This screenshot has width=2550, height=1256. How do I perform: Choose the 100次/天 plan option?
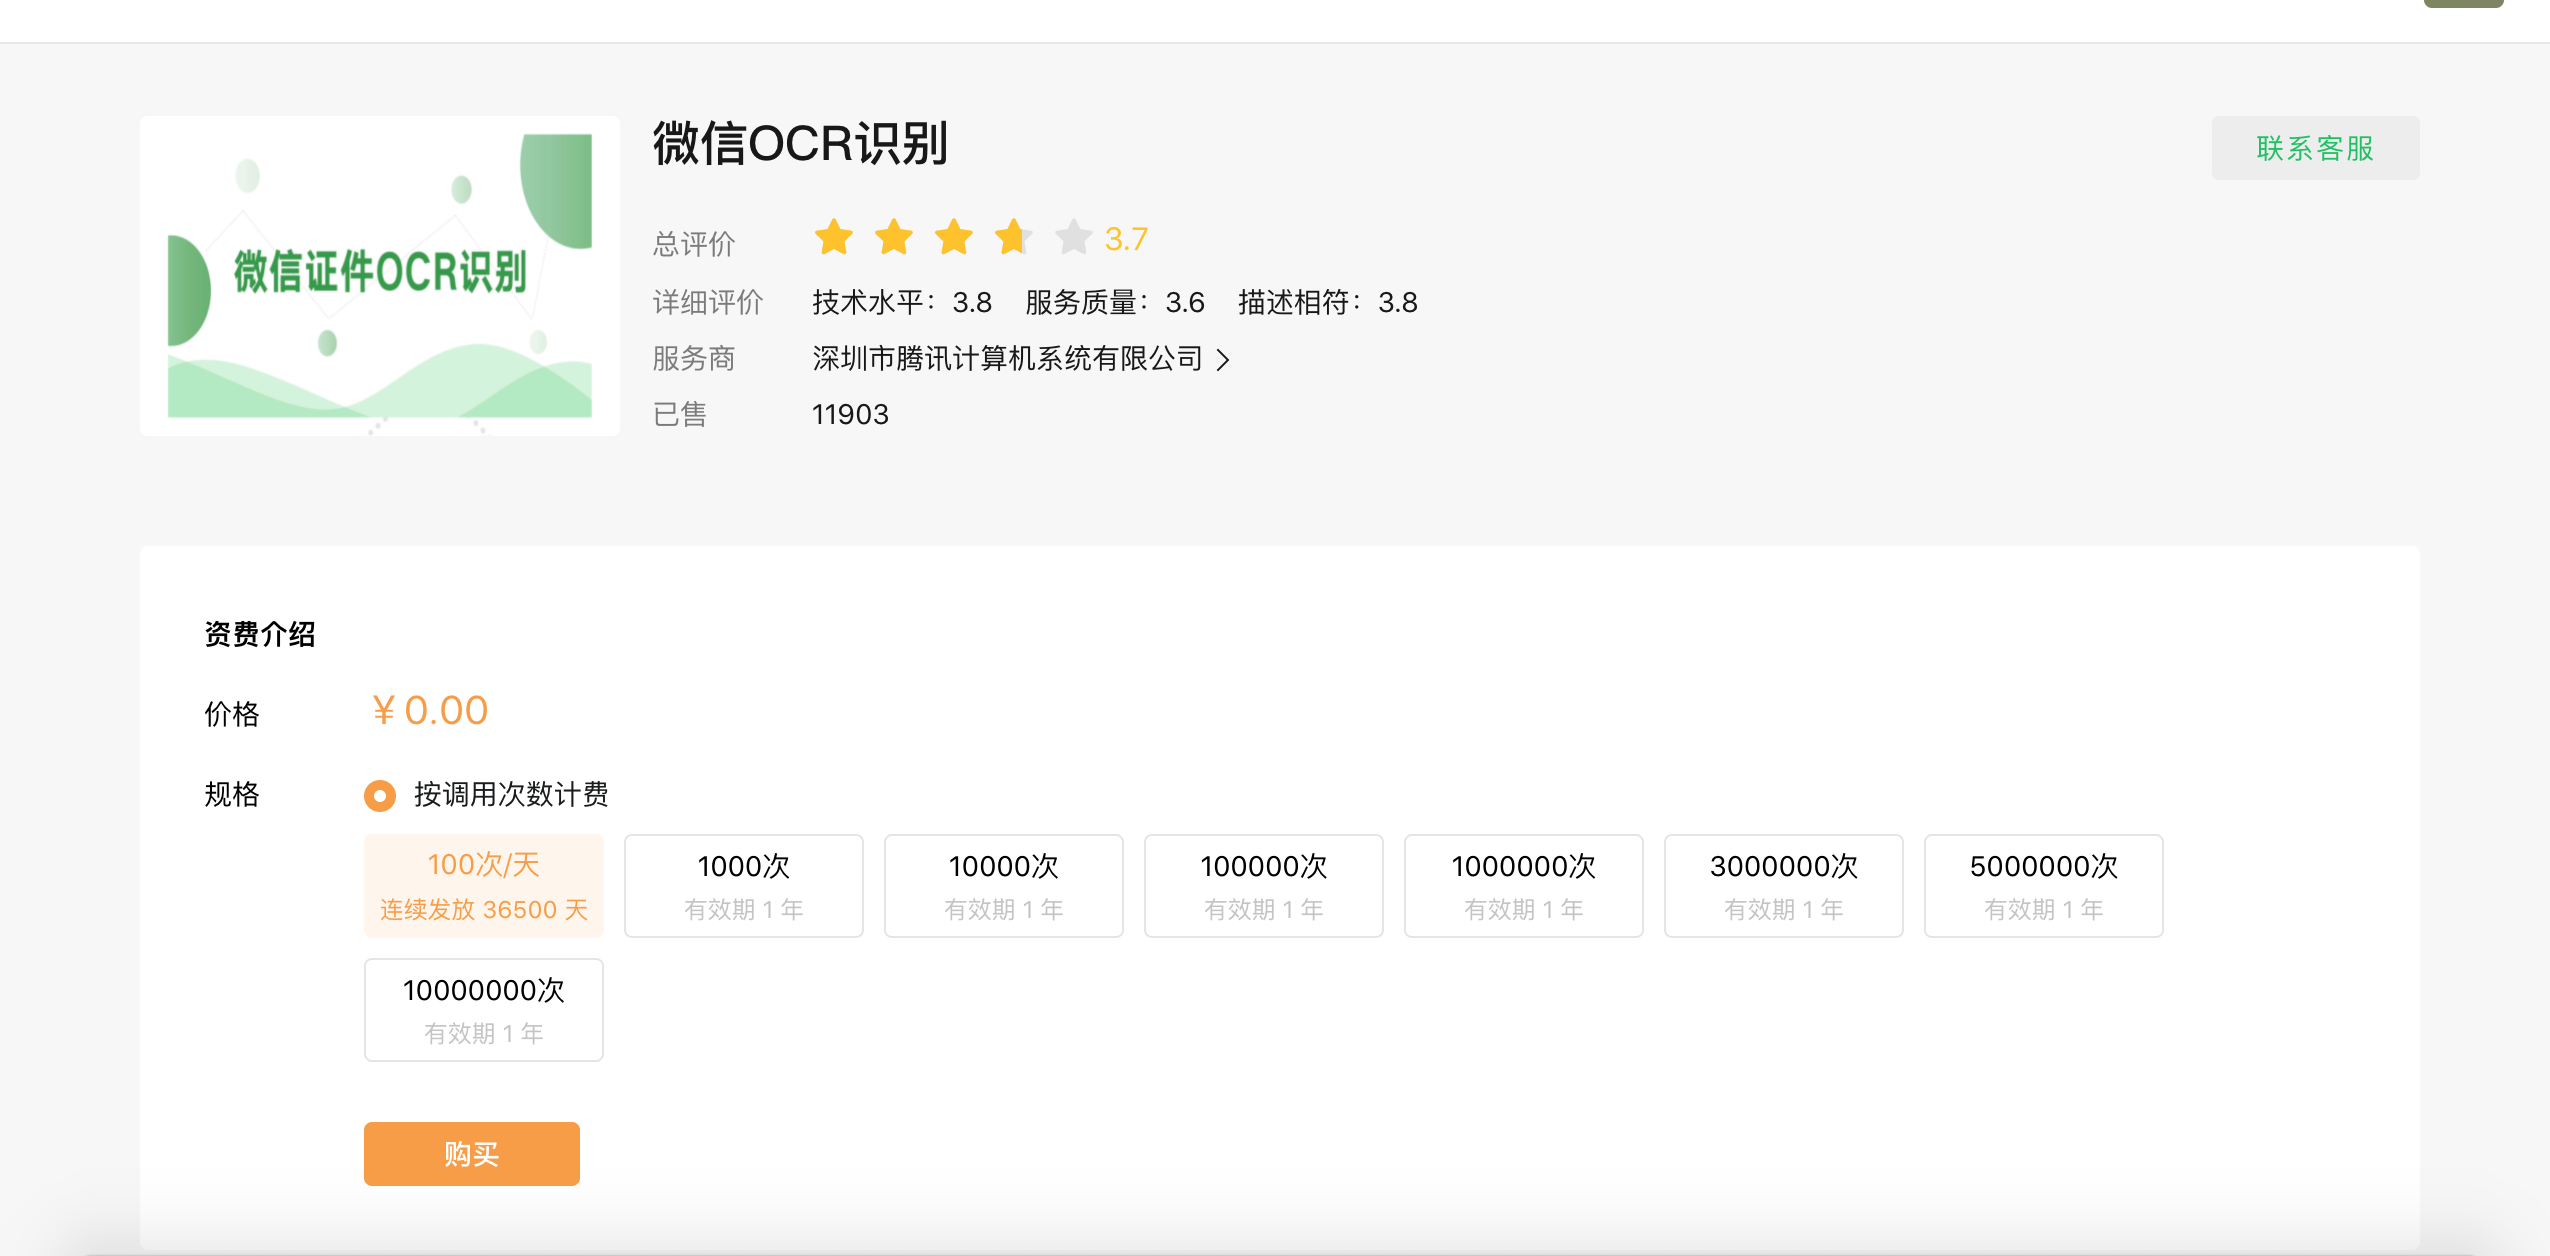[484, 886]
